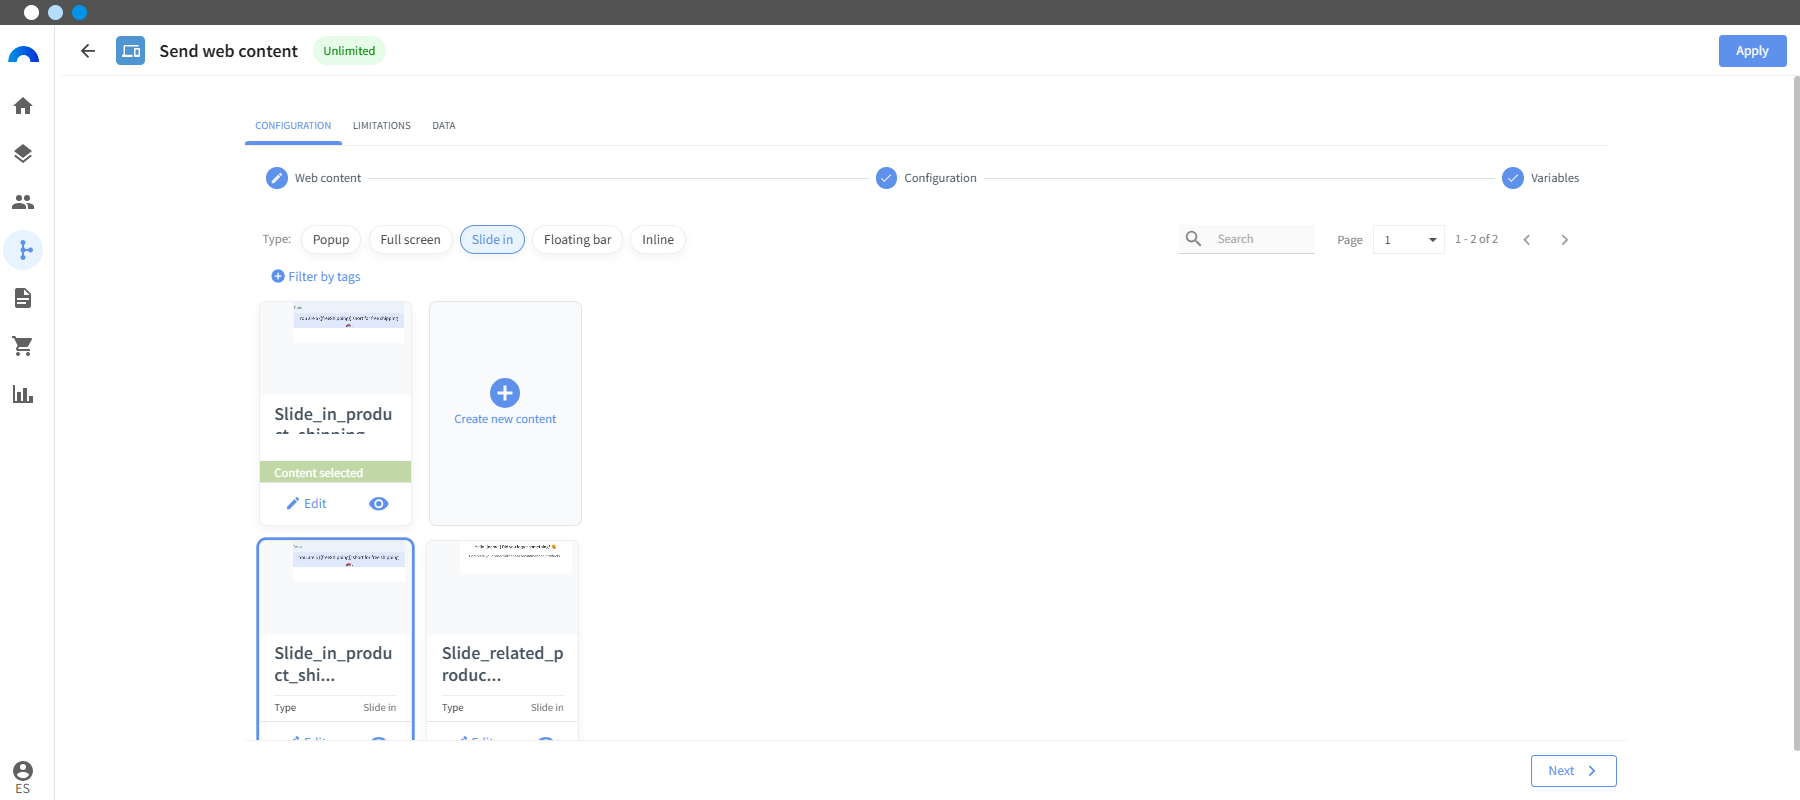Click the 'Configuration' step label

pos(940,178)
